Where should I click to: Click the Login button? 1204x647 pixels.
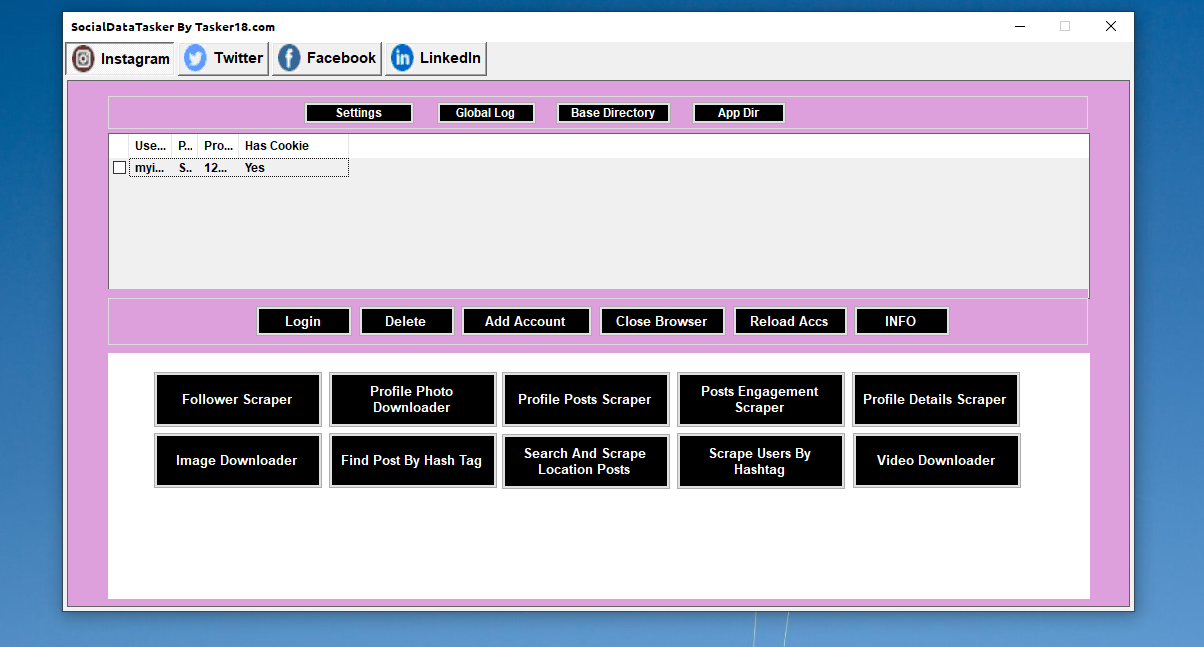pos(304,321)
